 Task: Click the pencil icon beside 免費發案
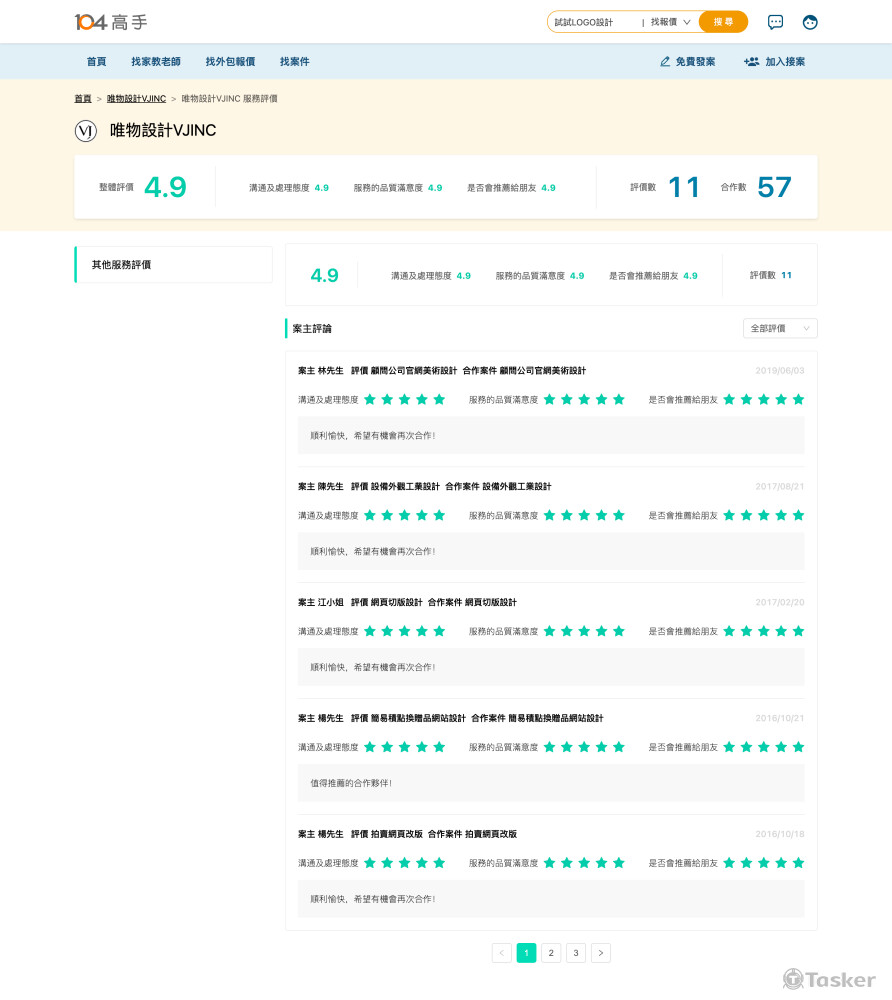pos(665,62)
